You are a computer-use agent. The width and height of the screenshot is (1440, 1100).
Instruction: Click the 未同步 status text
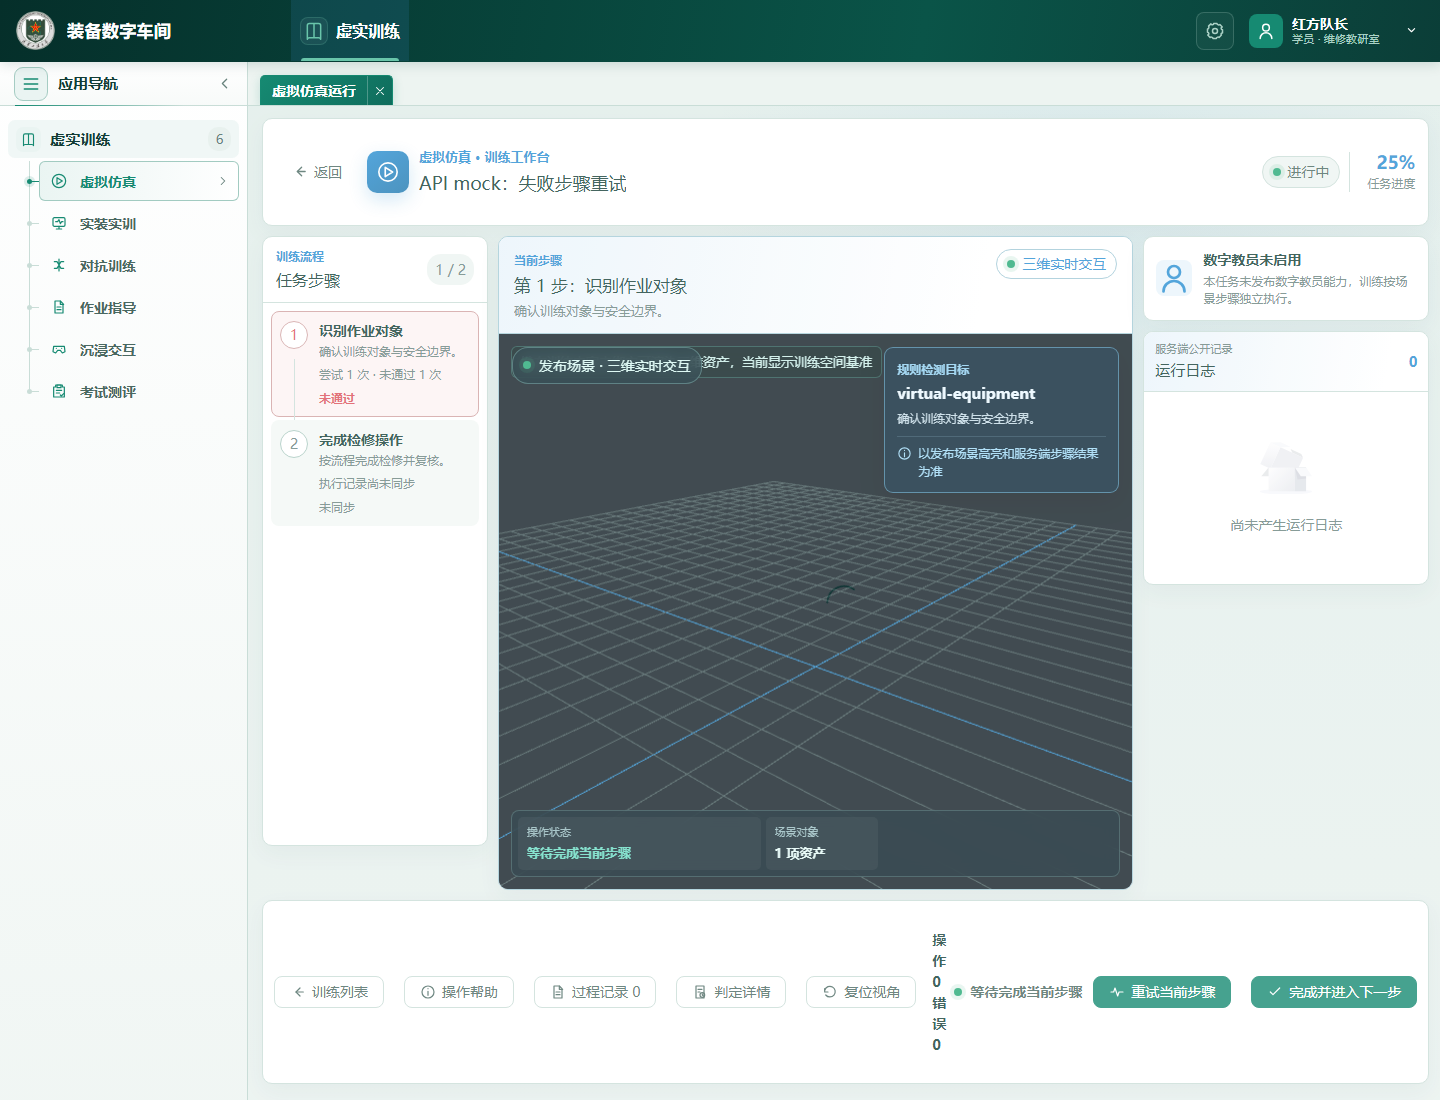(x=337, y=507)
